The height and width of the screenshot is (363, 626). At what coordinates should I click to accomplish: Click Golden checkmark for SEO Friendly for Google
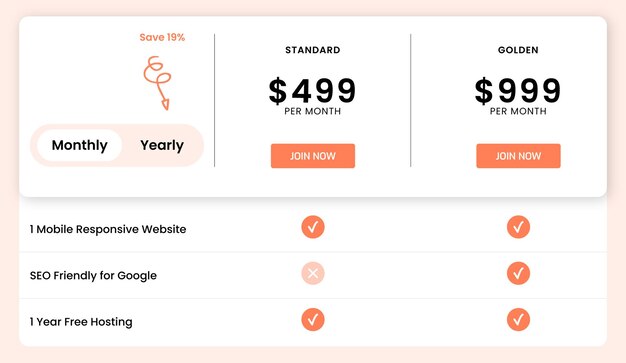click(x=518, y=274)
